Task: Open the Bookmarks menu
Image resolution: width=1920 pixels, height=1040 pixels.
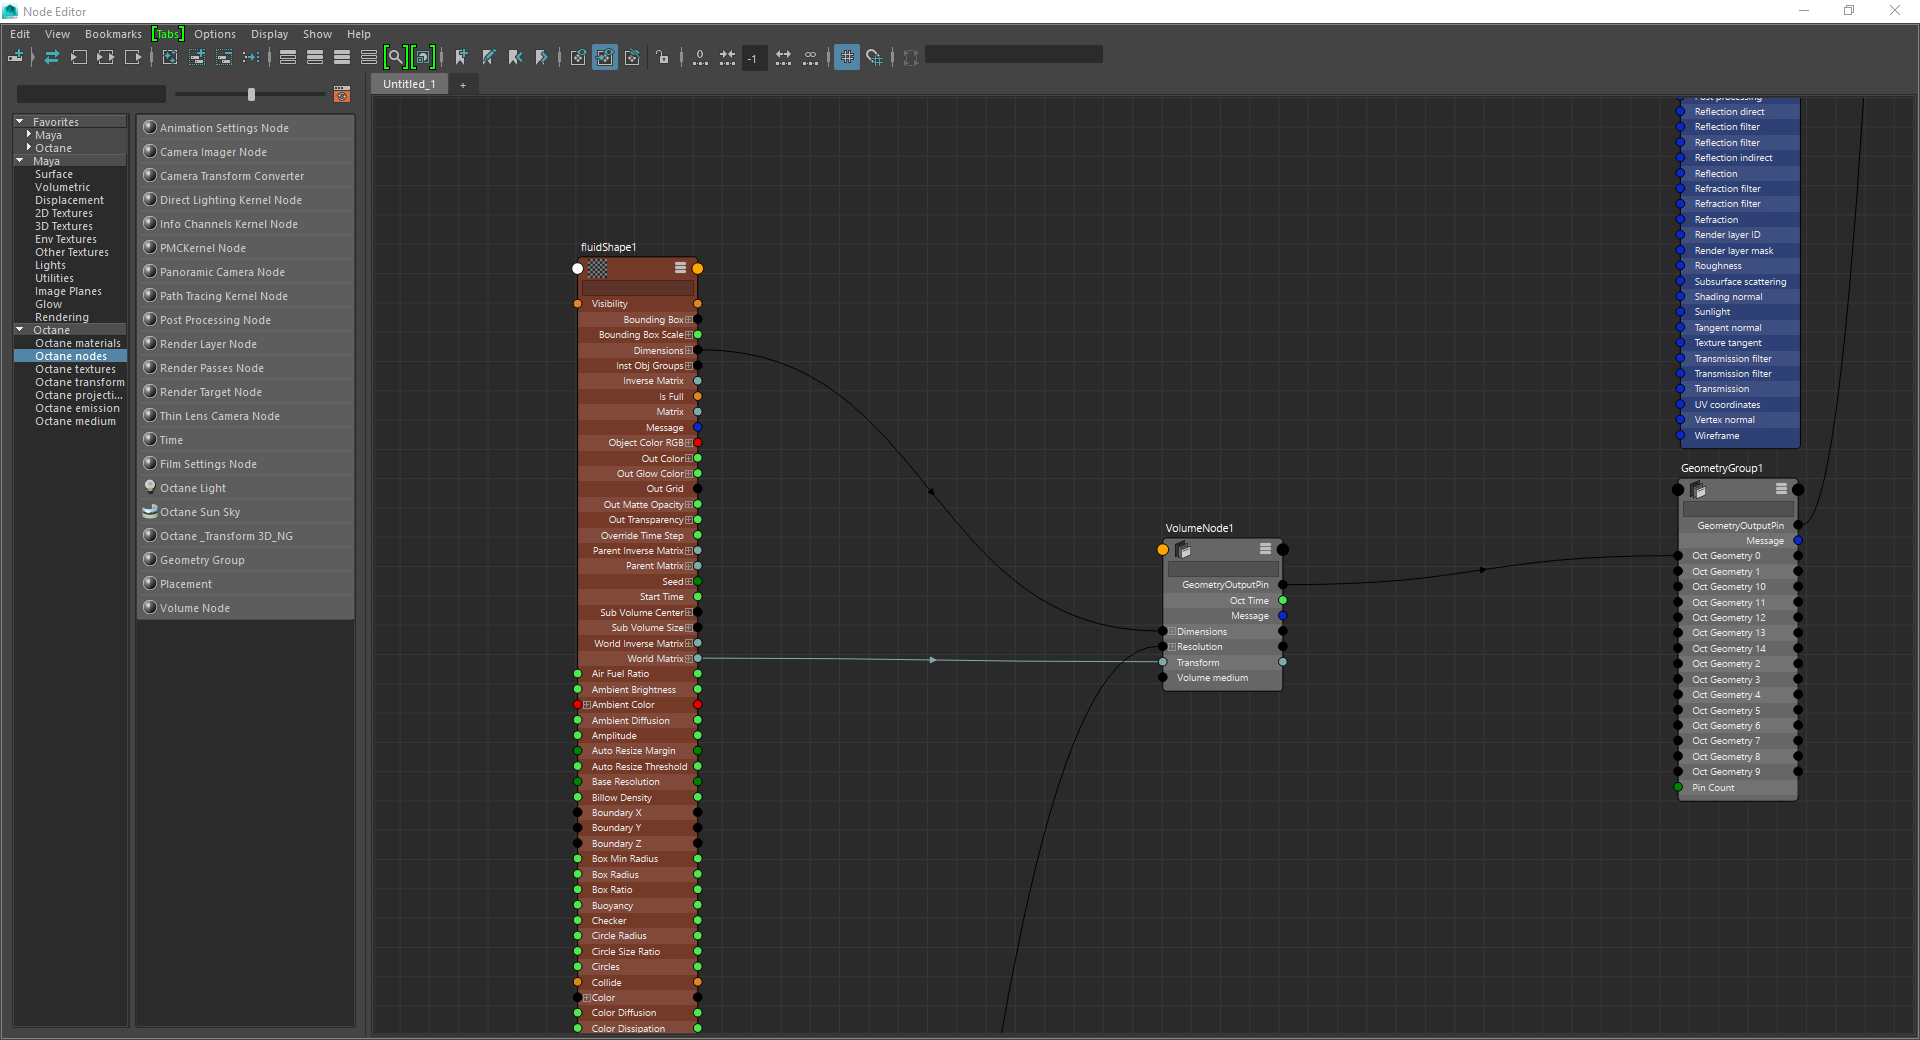Action: click(113, 34)
